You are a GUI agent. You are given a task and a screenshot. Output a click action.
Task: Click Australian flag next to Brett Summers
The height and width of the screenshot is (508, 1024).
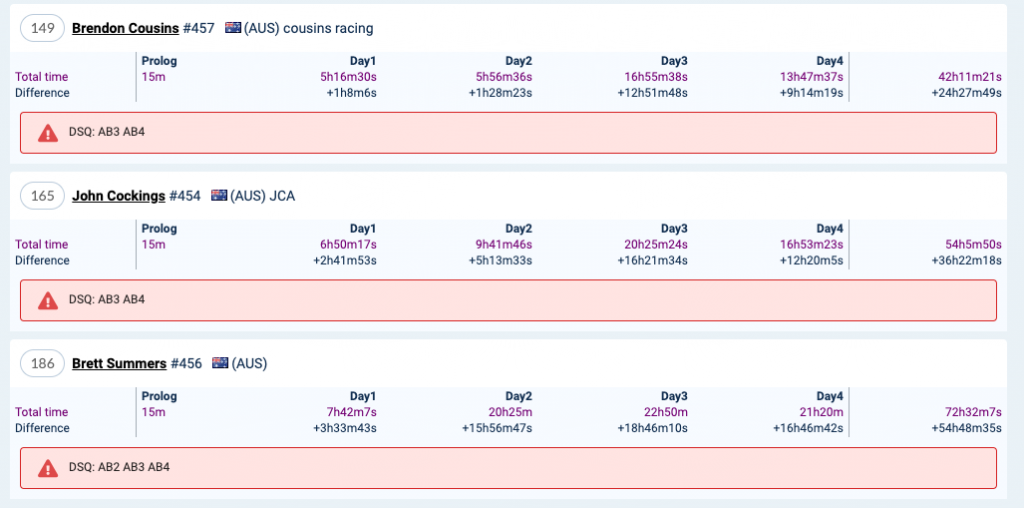tap(220, 364)
